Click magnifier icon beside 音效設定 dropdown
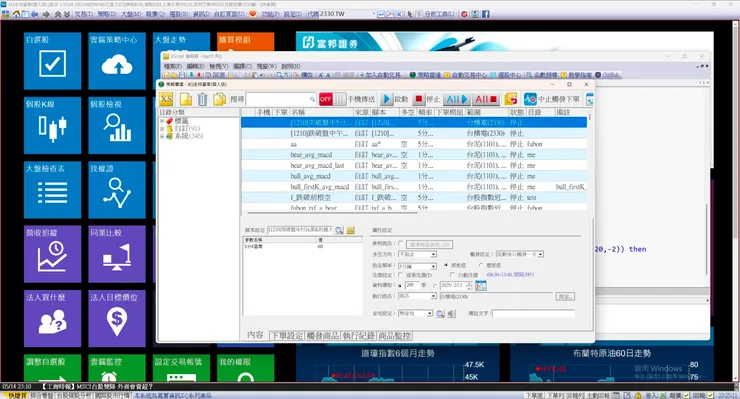The width and height of the screenshot is (740, 399). [x=440, y=314]
